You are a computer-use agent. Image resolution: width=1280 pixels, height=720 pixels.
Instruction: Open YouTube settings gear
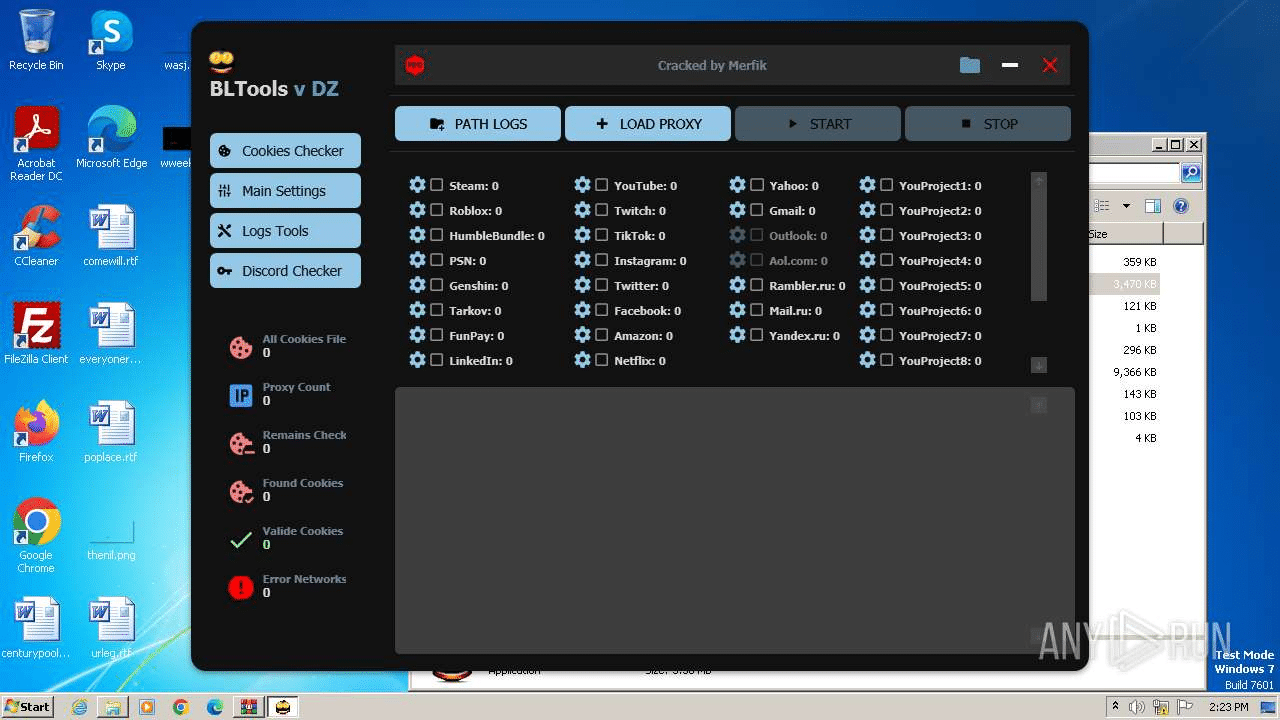coord(582,185)
